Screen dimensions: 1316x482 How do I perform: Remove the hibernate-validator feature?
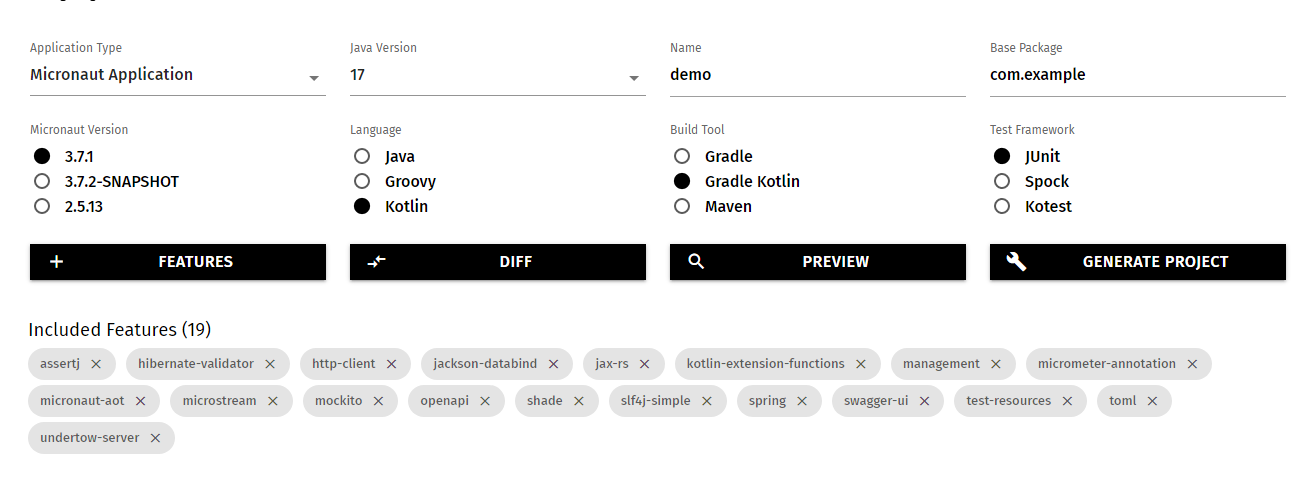tap(270, 364)
